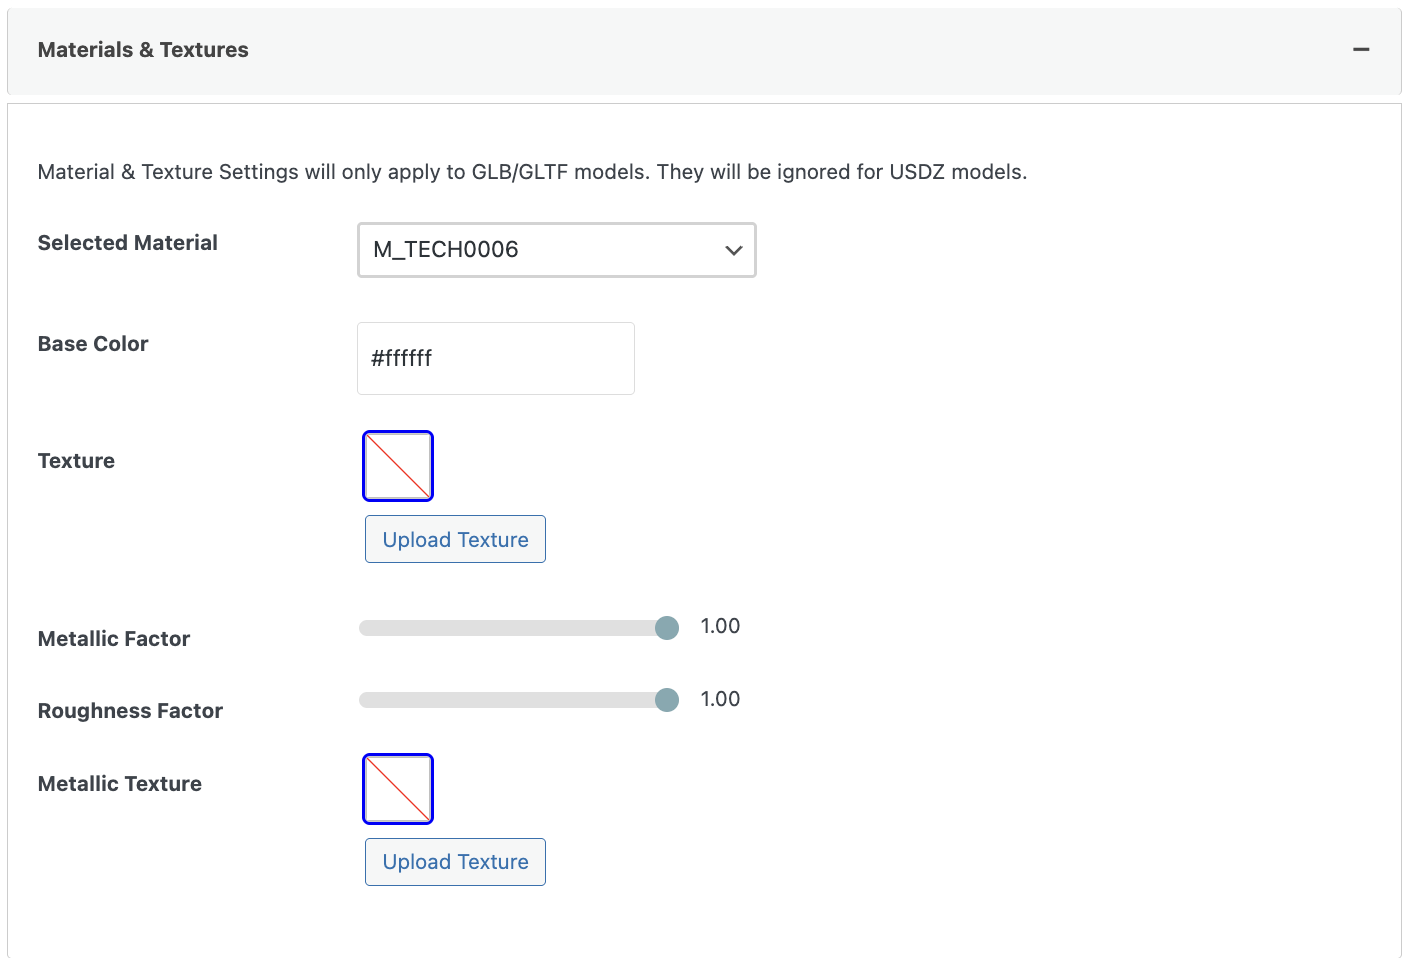Screen dimensions: 1406x958
Task: Click Upload Texture below the Texture preview
Action: tap(455, 540)
